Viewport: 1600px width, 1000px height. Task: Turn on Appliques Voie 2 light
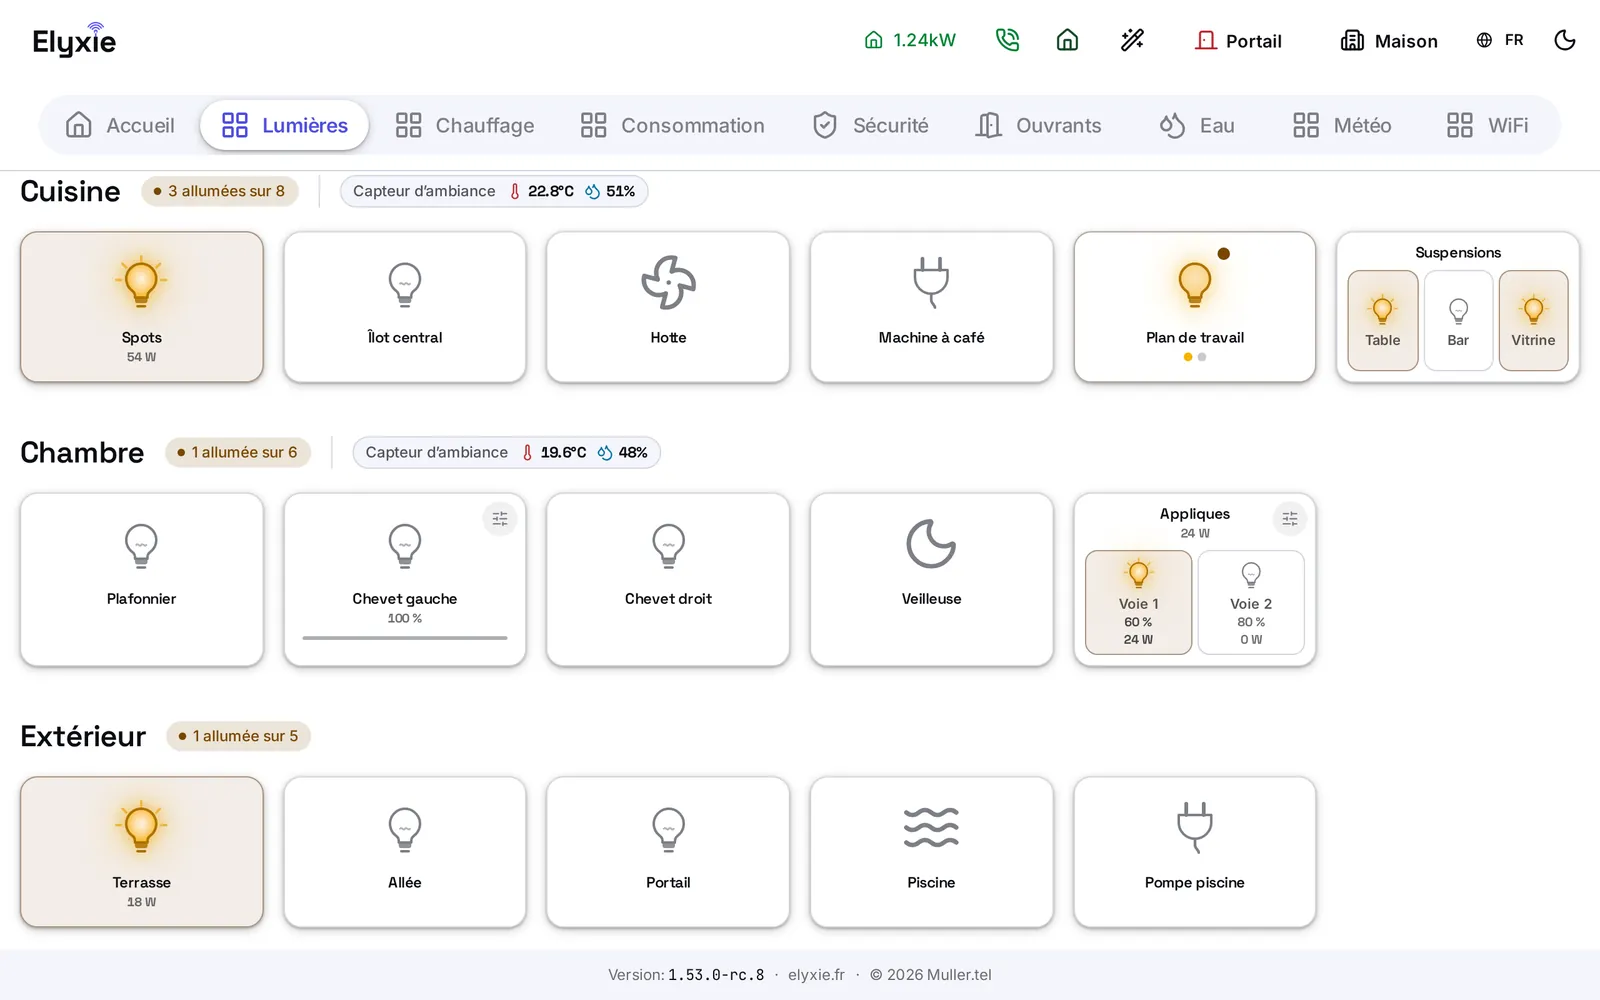click(x=1251, y=603)
